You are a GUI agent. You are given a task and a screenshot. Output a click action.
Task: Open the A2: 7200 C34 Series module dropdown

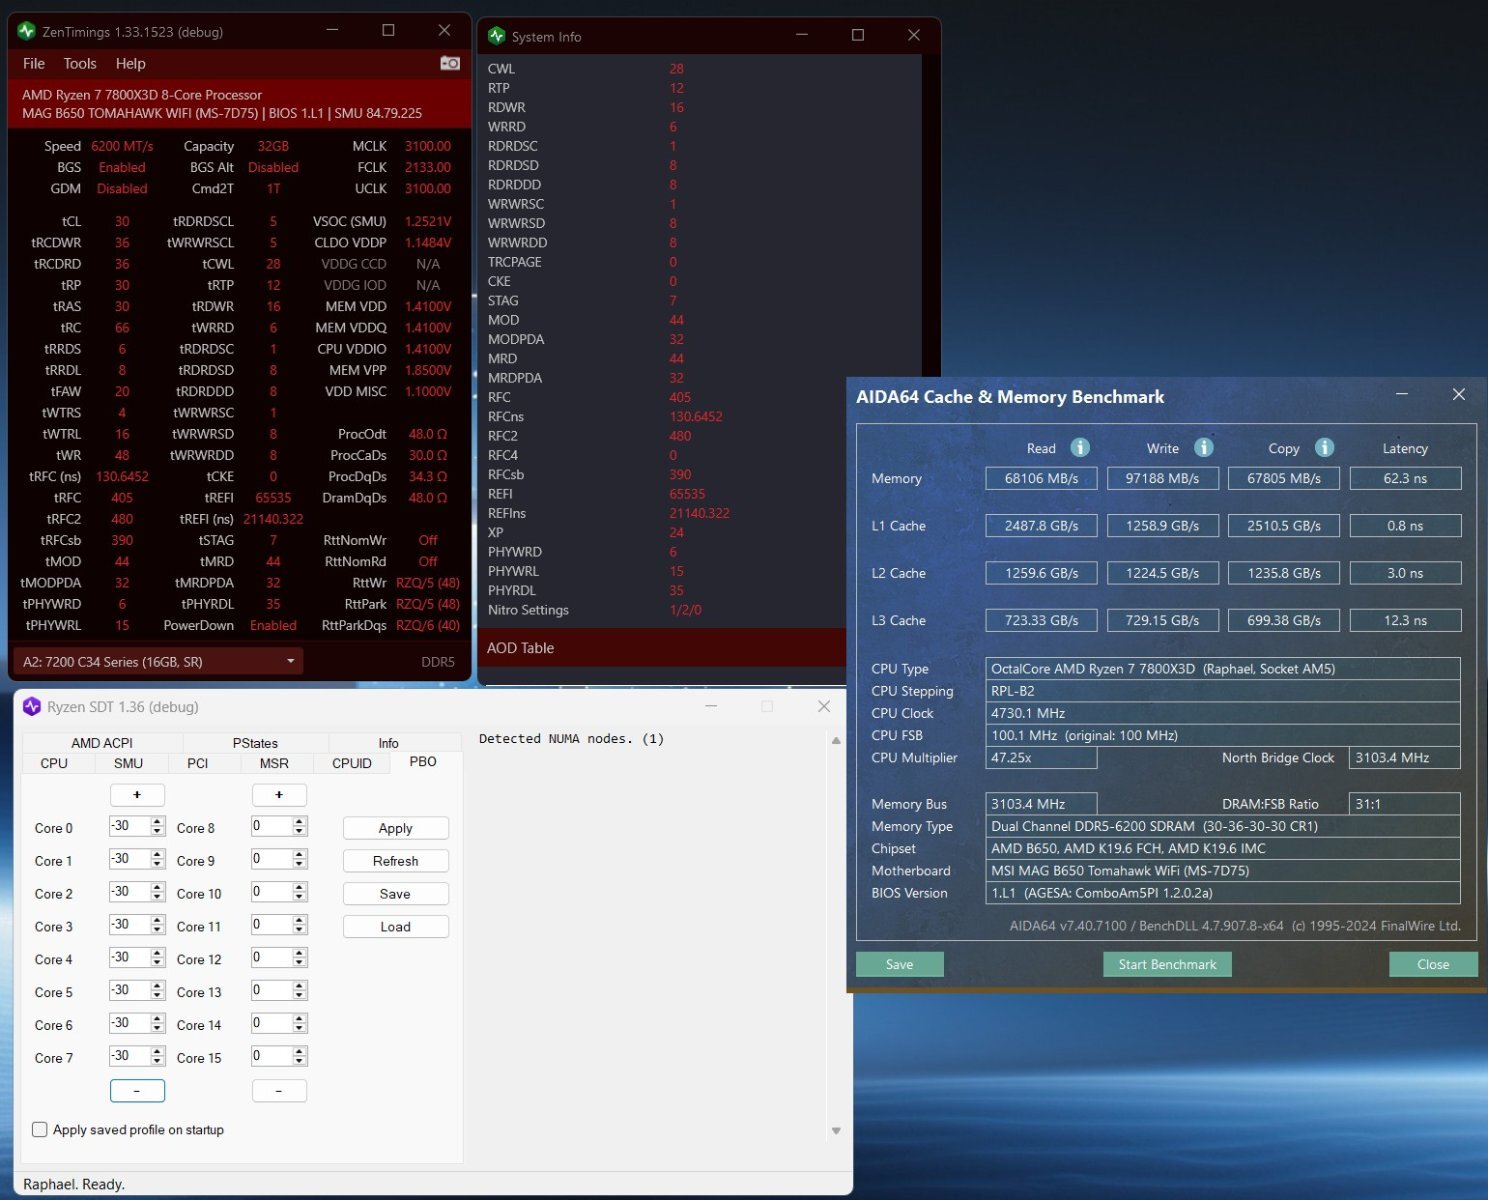[158, 661]
